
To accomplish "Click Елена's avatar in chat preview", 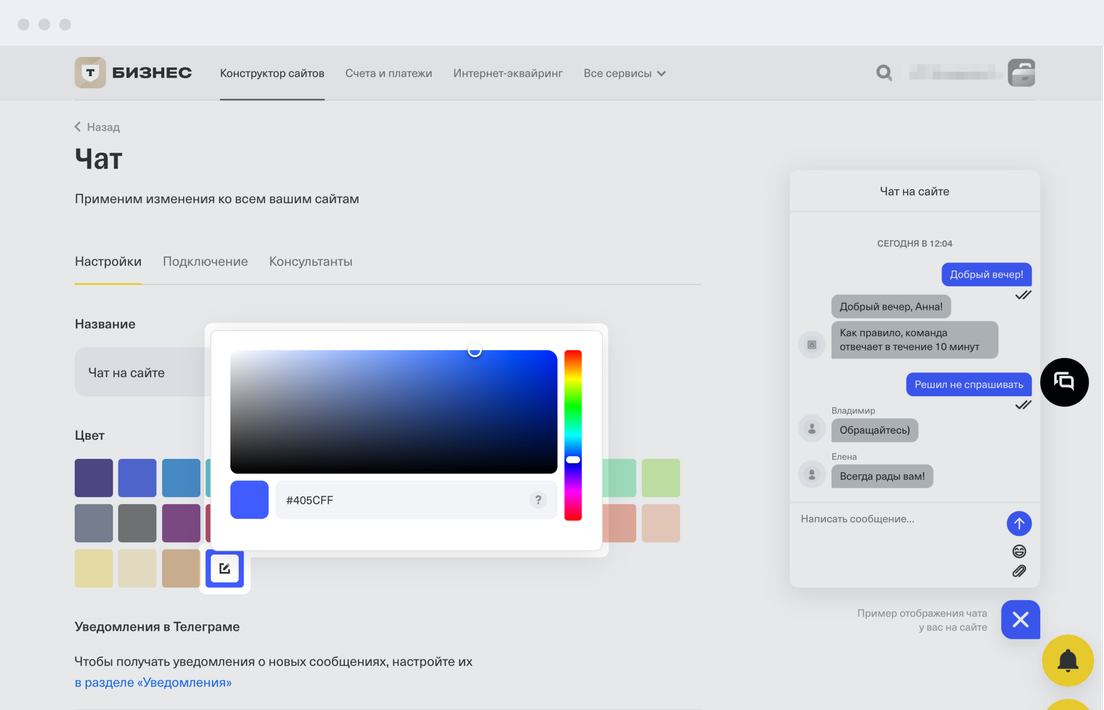I will point(812,475).
